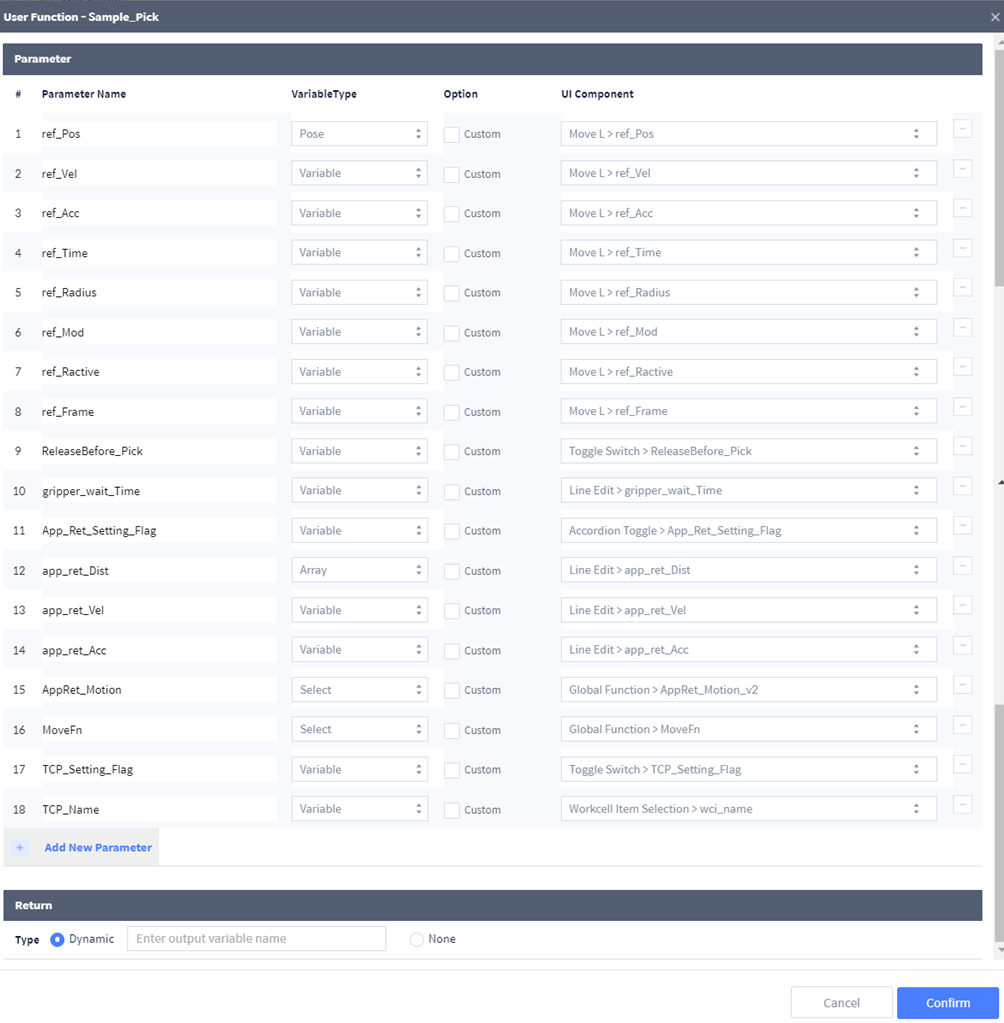Image resolution: width=1004 pixels, height=1023 pixels.
Task: Delete the TCP_Name parameter row
Action: (x=962, y=805)
